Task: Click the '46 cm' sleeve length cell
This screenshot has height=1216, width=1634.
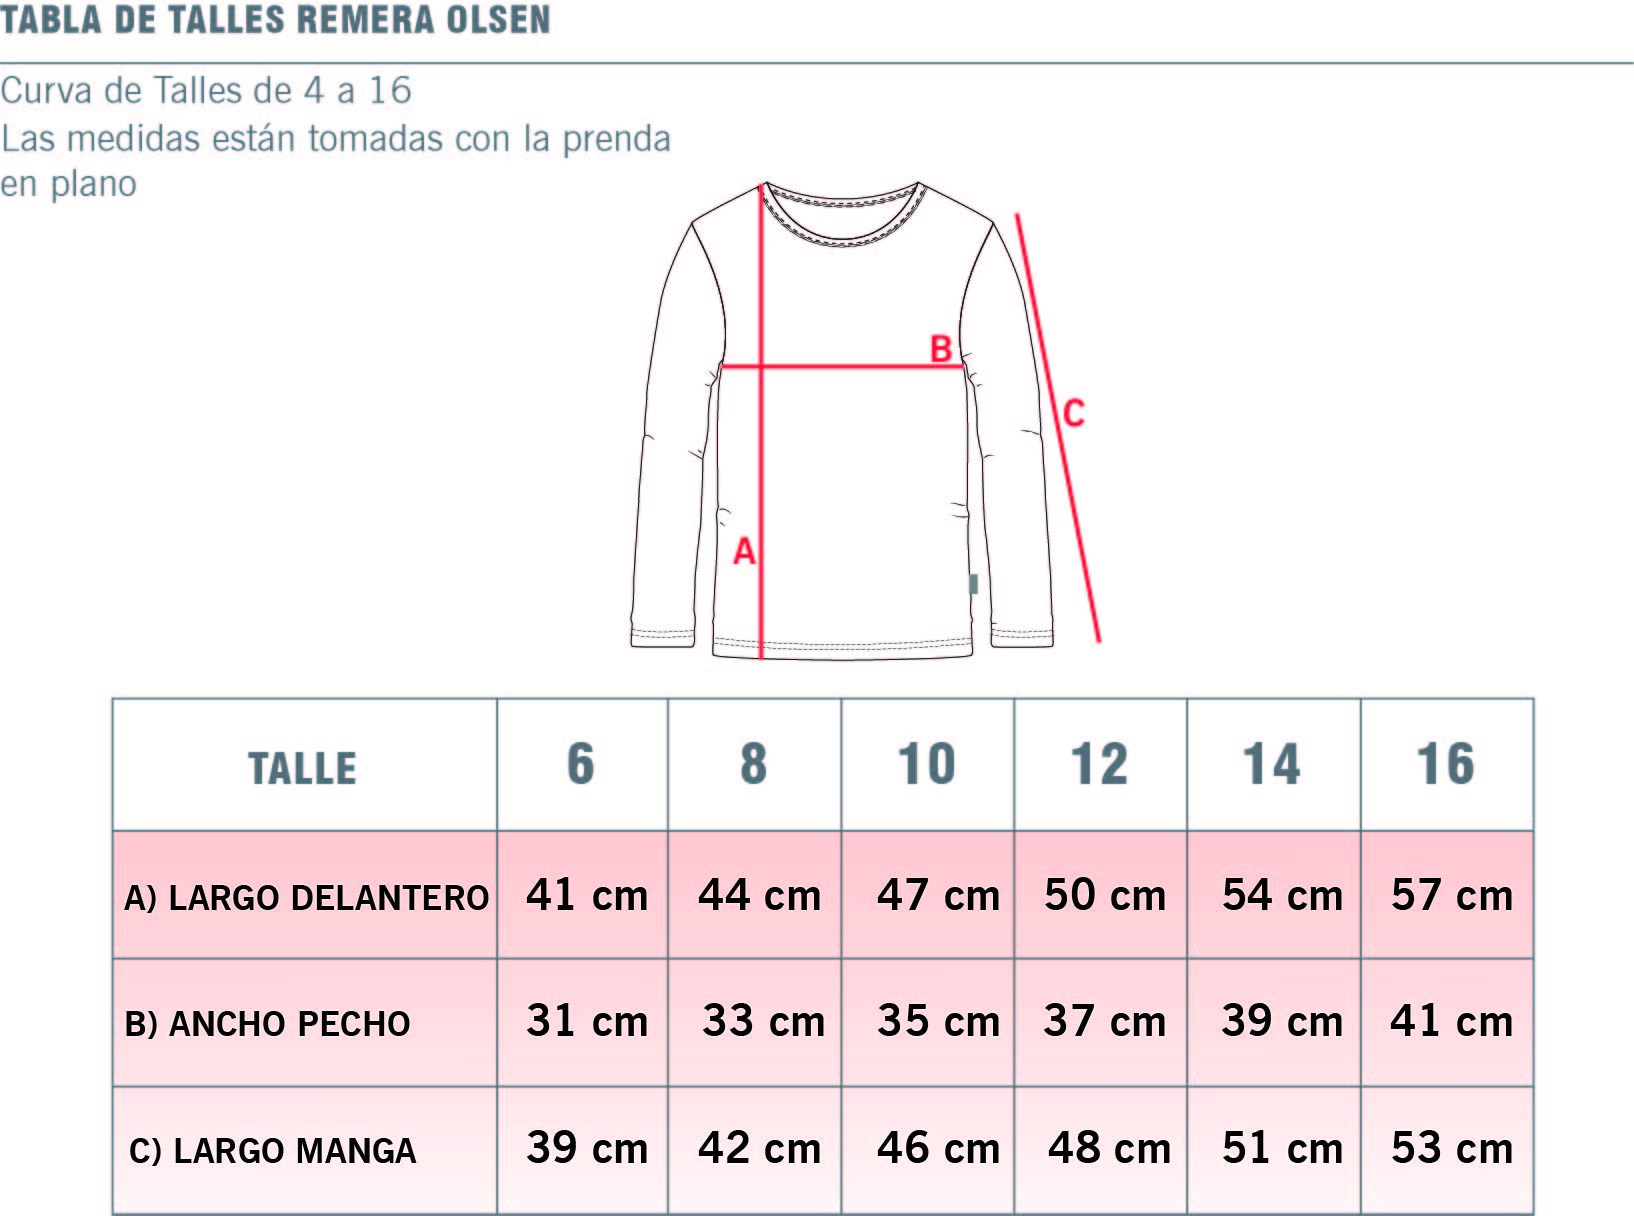Action: click(x=938, y=1148)
